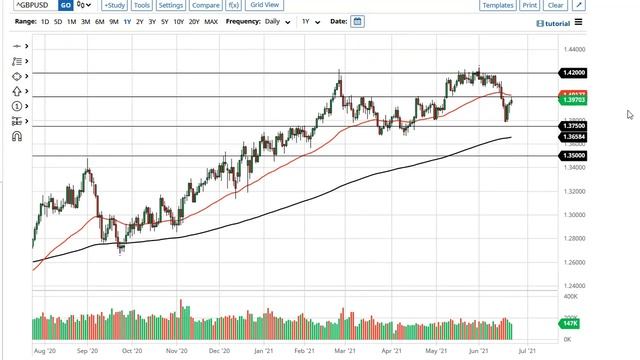
Task: Open the +Study menu
Action: pyautogui.click(x=114, y=5)
